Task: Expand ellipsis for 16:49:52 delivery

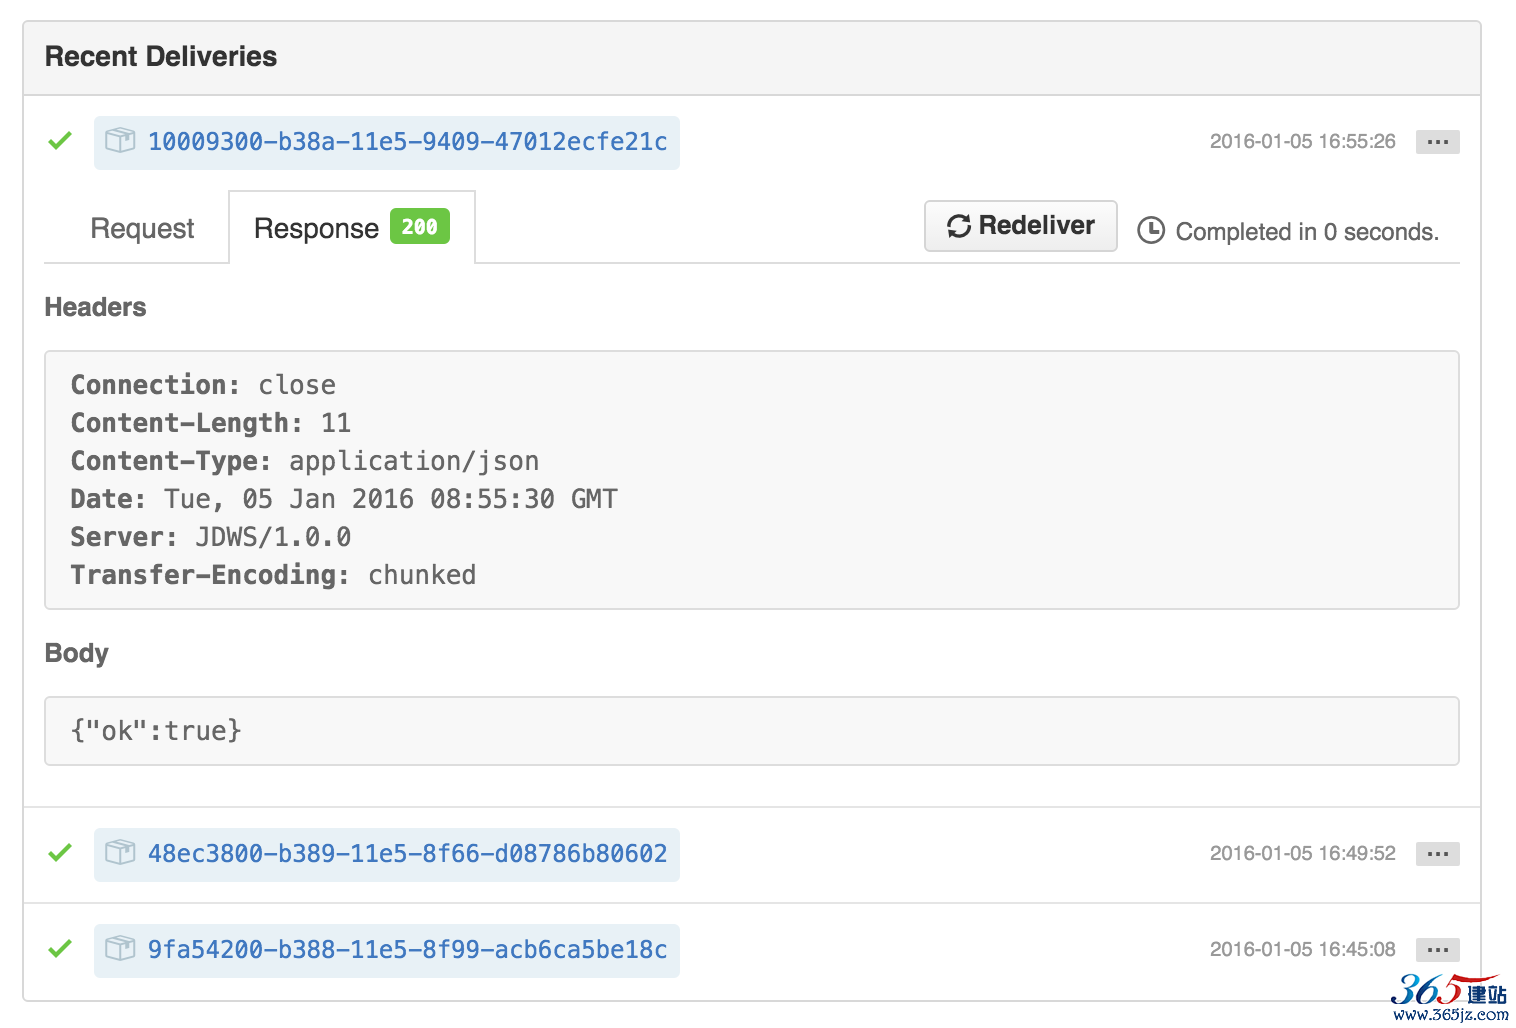Action: (x=1437, y=854)
